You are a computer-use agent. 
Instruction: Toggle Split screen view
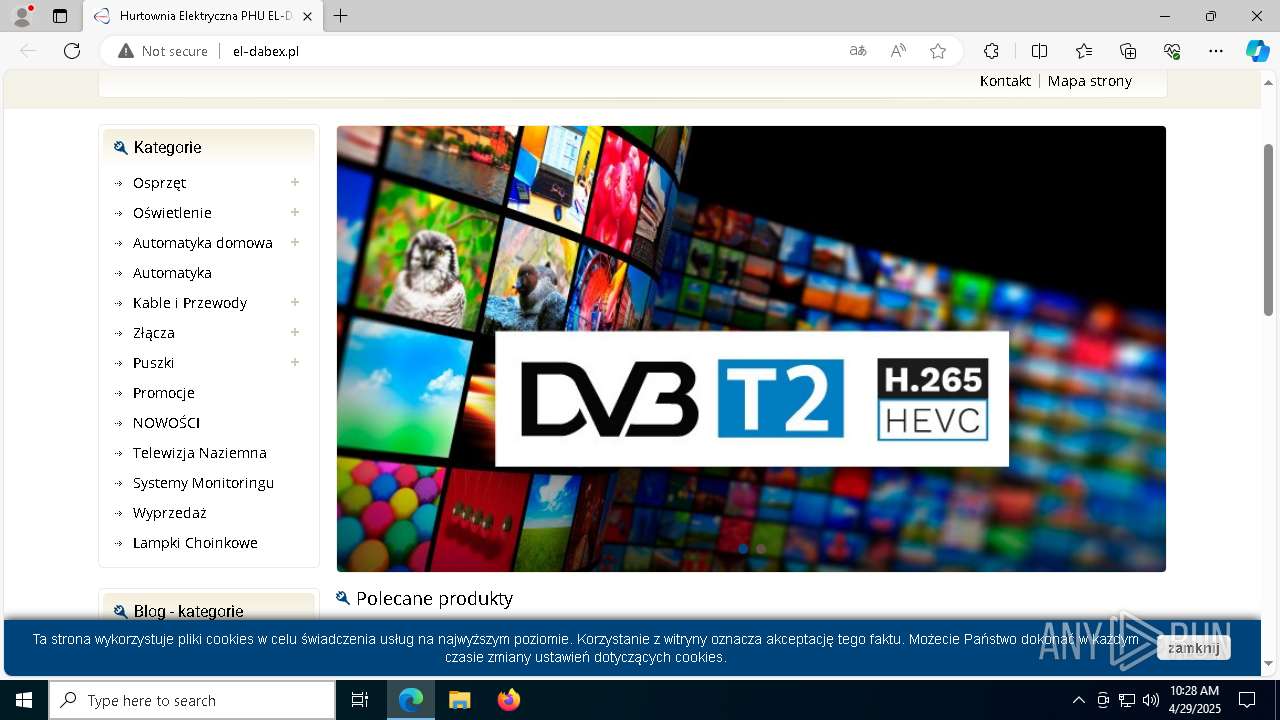(x=1039, y=51)
